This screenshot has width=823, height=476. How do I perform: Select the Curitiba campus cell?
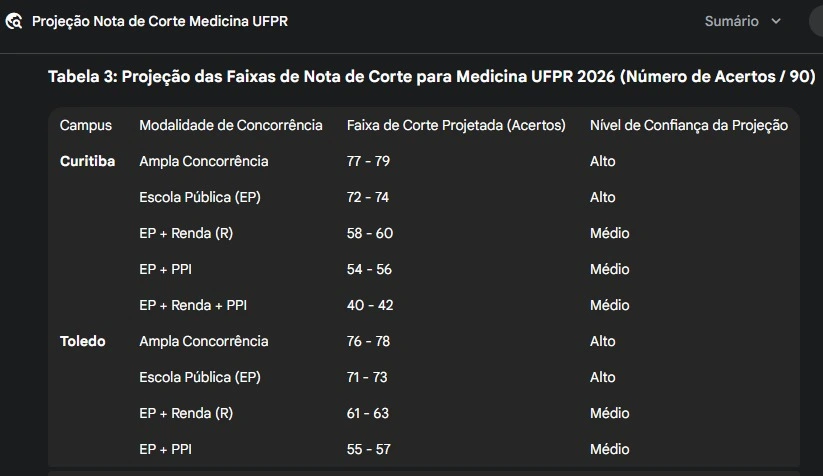(87, 161)
